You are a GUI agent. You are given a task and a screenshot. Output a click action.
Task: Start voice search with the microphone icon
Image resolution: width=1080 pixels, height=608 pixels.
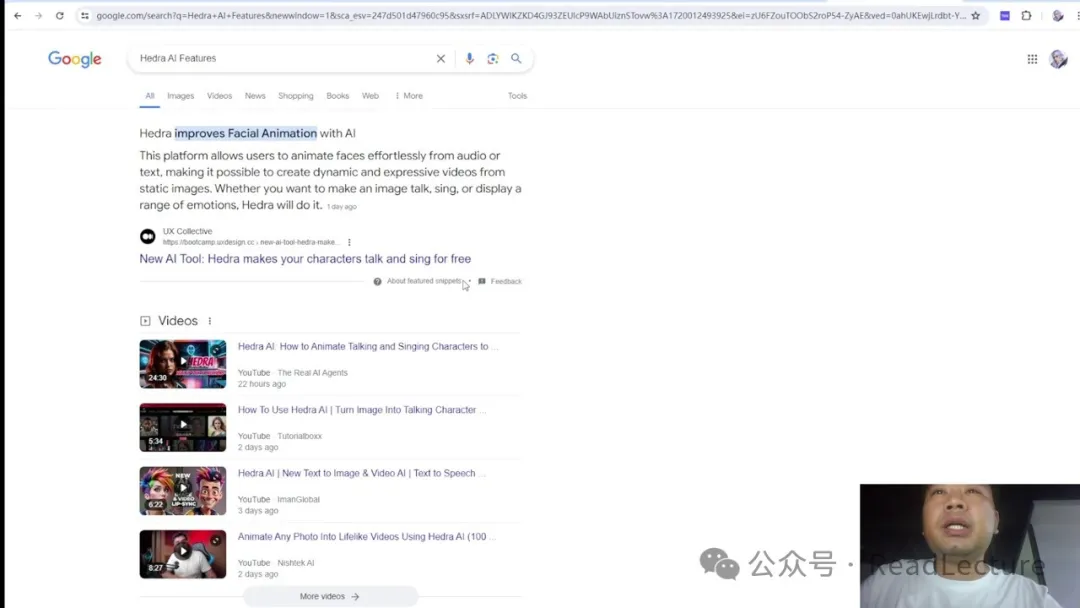coord(469,59)
